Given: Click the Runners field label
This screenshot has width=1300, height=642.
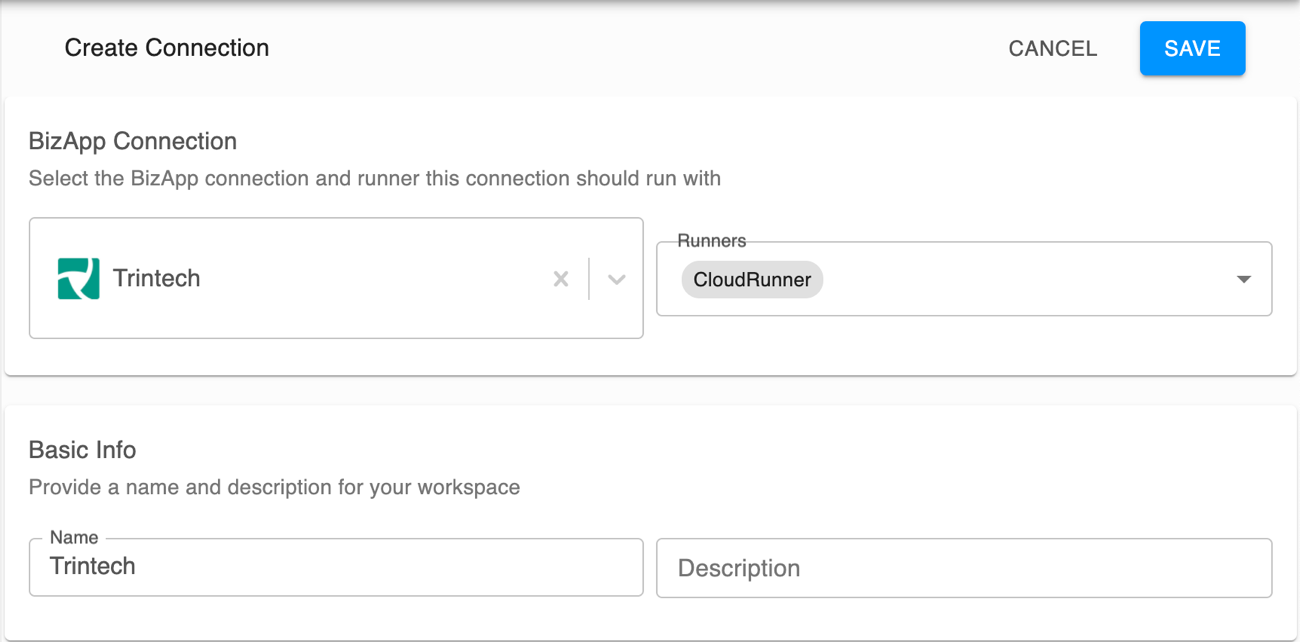Looking at the screenshot, I should pyautogui.click(x=712, y=241).
